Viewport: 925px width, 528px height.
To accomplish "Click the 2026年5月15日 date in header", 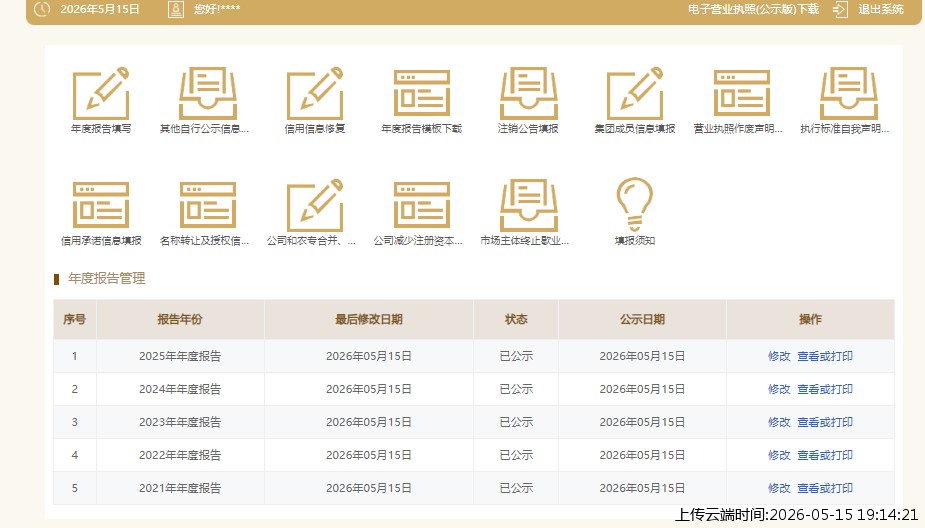I will click(x=100, y=9).
